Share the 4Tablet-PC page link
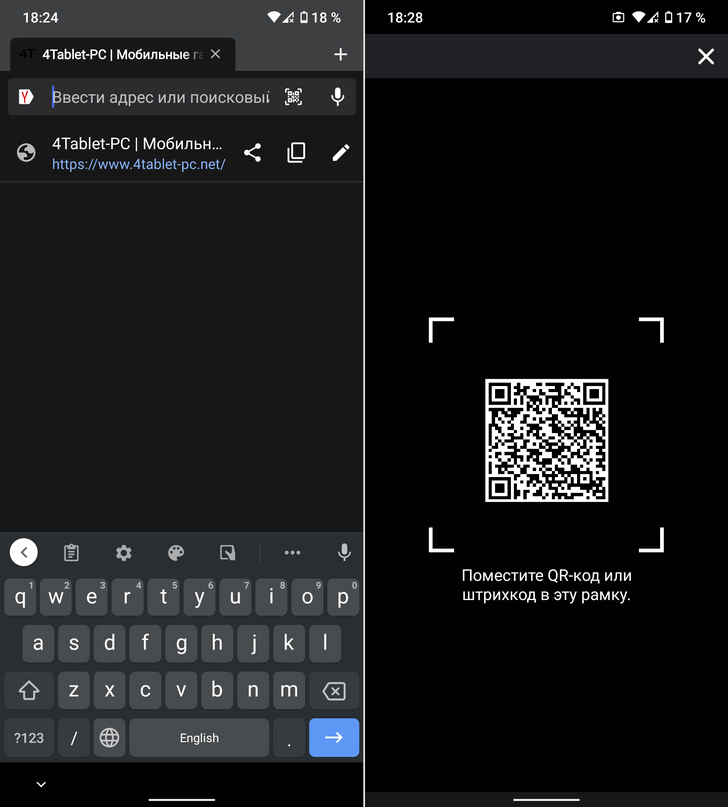Screen dimensions: 728x807 [x=252, y=153]
